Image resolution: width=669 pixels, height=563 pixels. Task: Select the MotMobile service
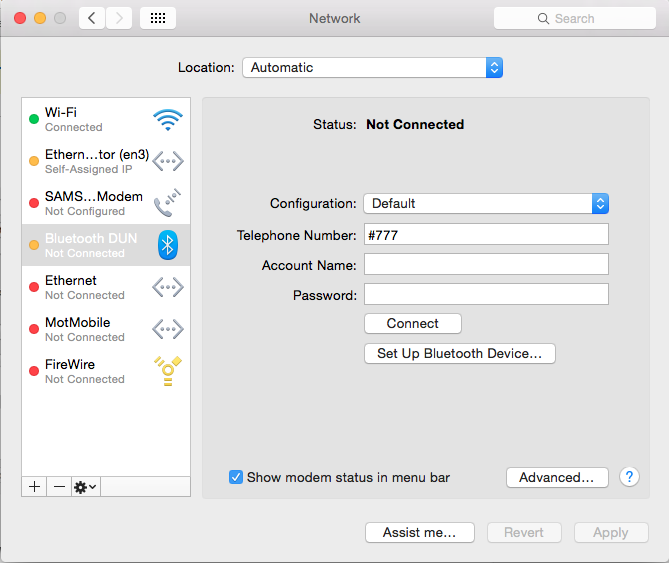106,329
